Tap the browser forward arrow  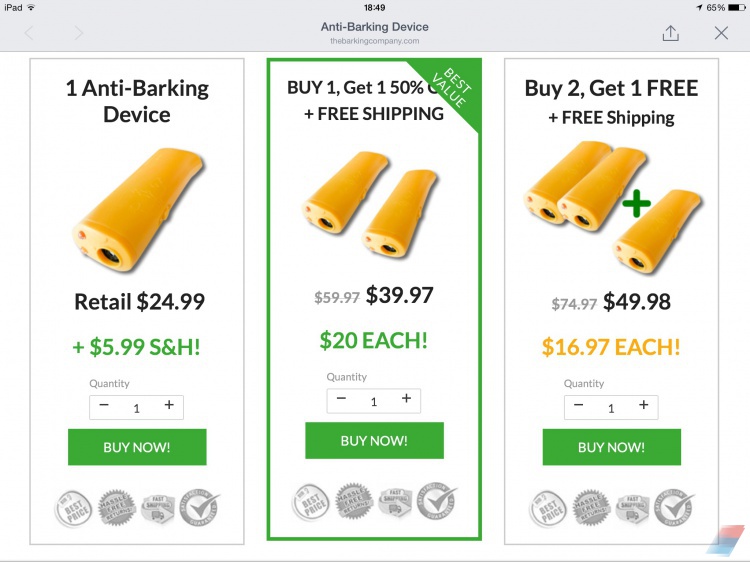coord(78,33)
